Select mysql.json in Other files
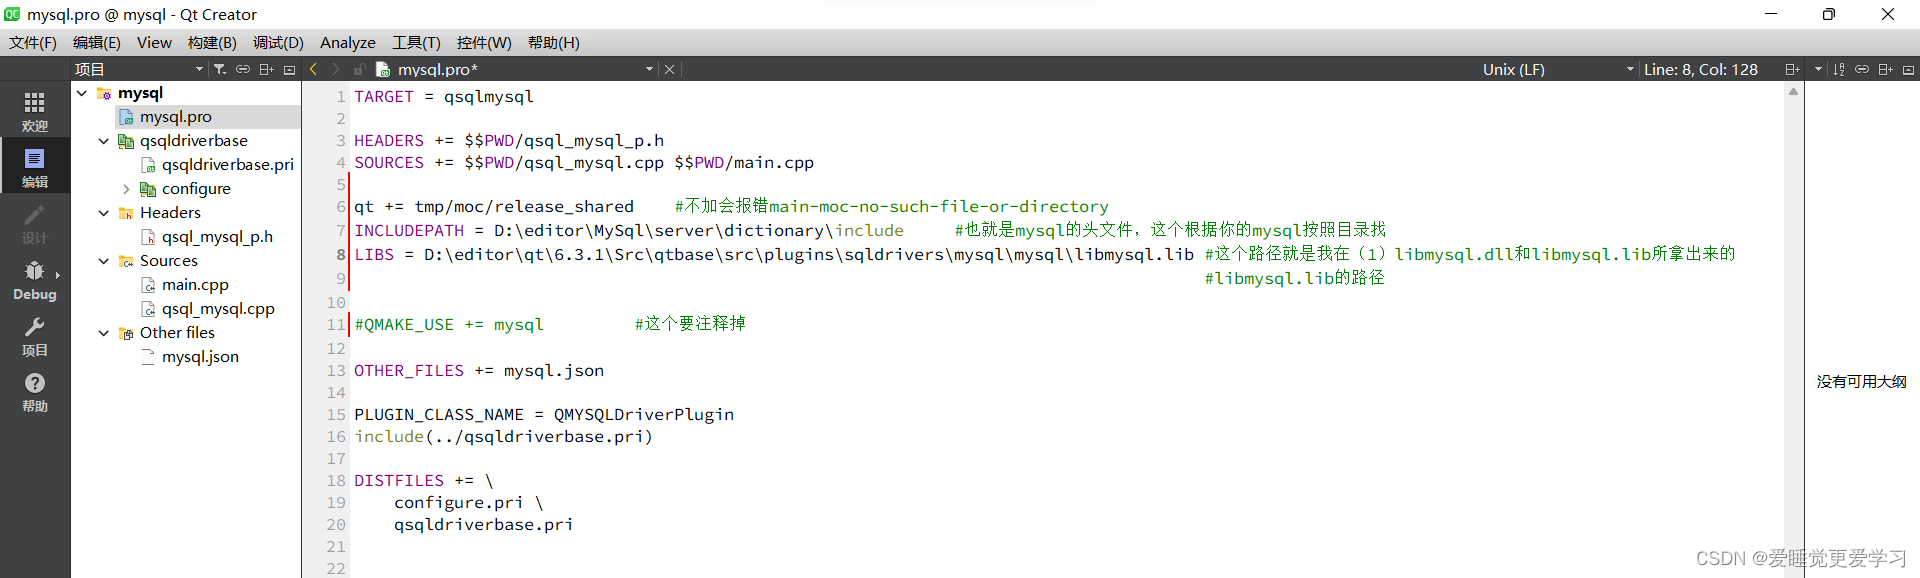1920x578 pixels. (x=200, y=357)
